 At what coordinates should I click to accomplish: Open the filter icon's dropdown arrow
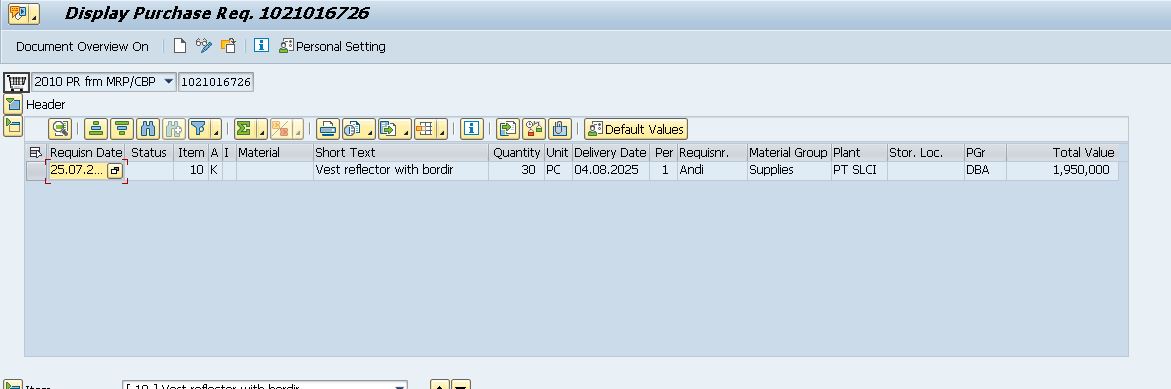point(217,129)
